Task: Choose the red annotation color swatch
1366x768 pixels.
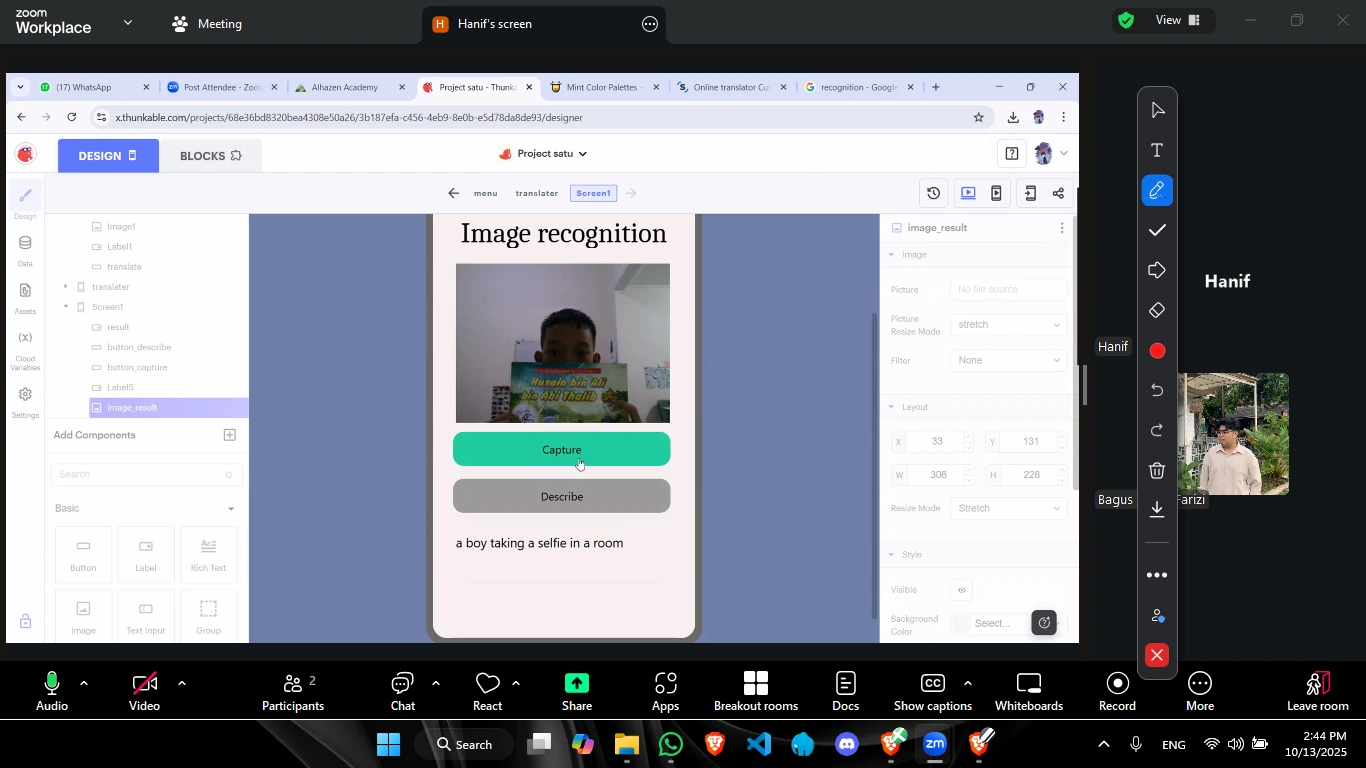Action: [1157, 351]
